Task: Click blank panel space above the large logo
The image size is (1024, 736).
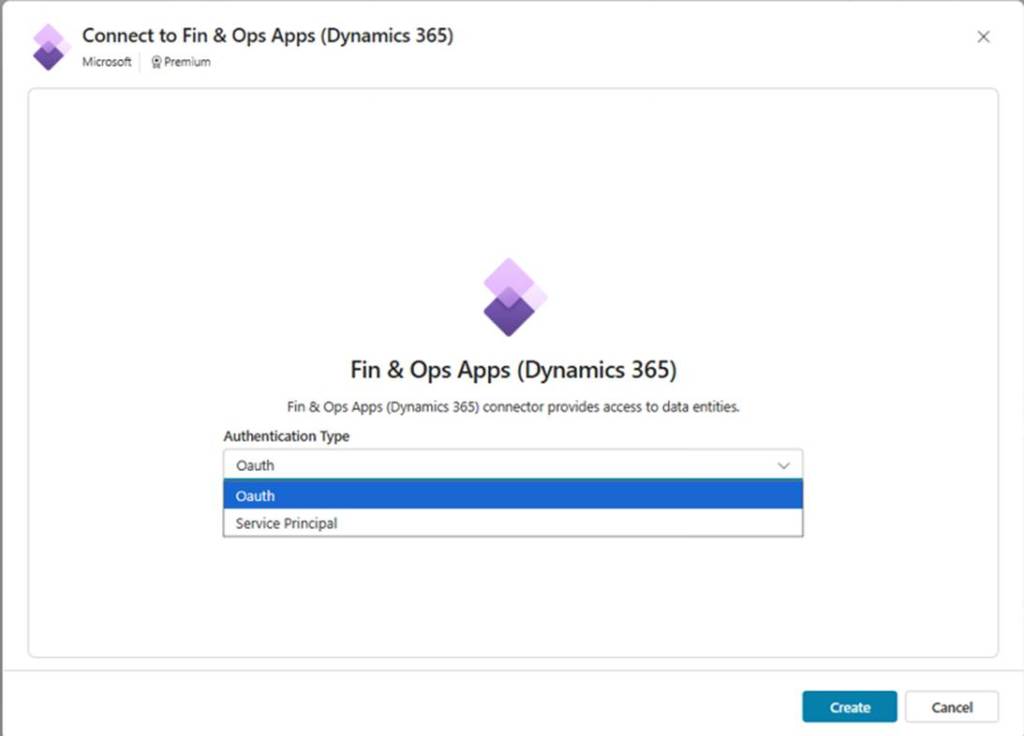Action: [512, 170]
